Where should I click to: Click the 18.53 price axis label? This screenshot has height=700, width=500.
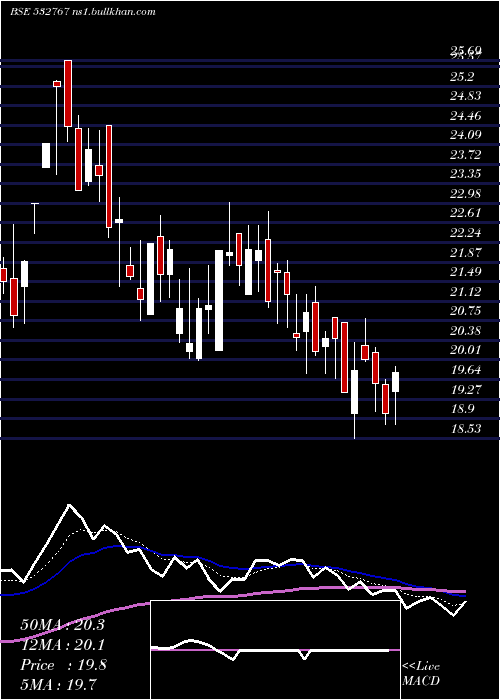tap(466, 428)
